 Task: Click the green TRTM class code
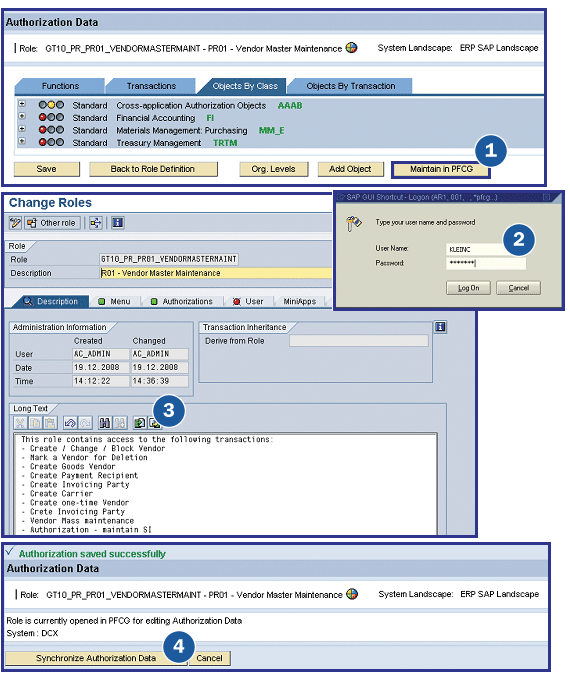pos(225,143)
